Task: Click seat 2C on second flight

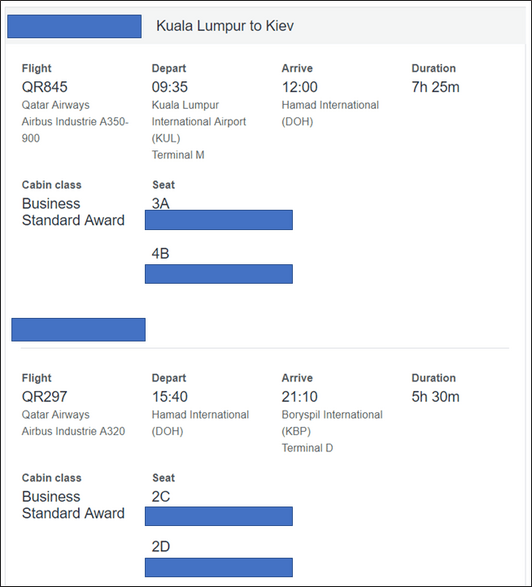Action: (x=161, y=496)
